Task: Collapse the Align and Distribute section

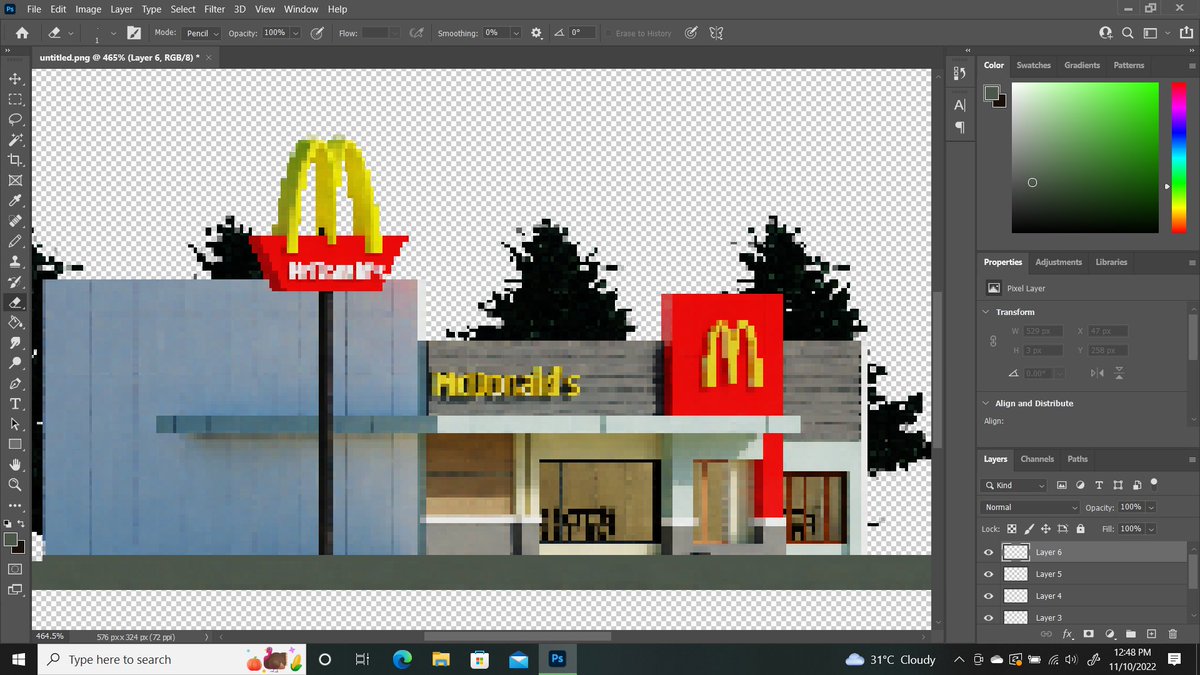Action: [x=987, y=403]
